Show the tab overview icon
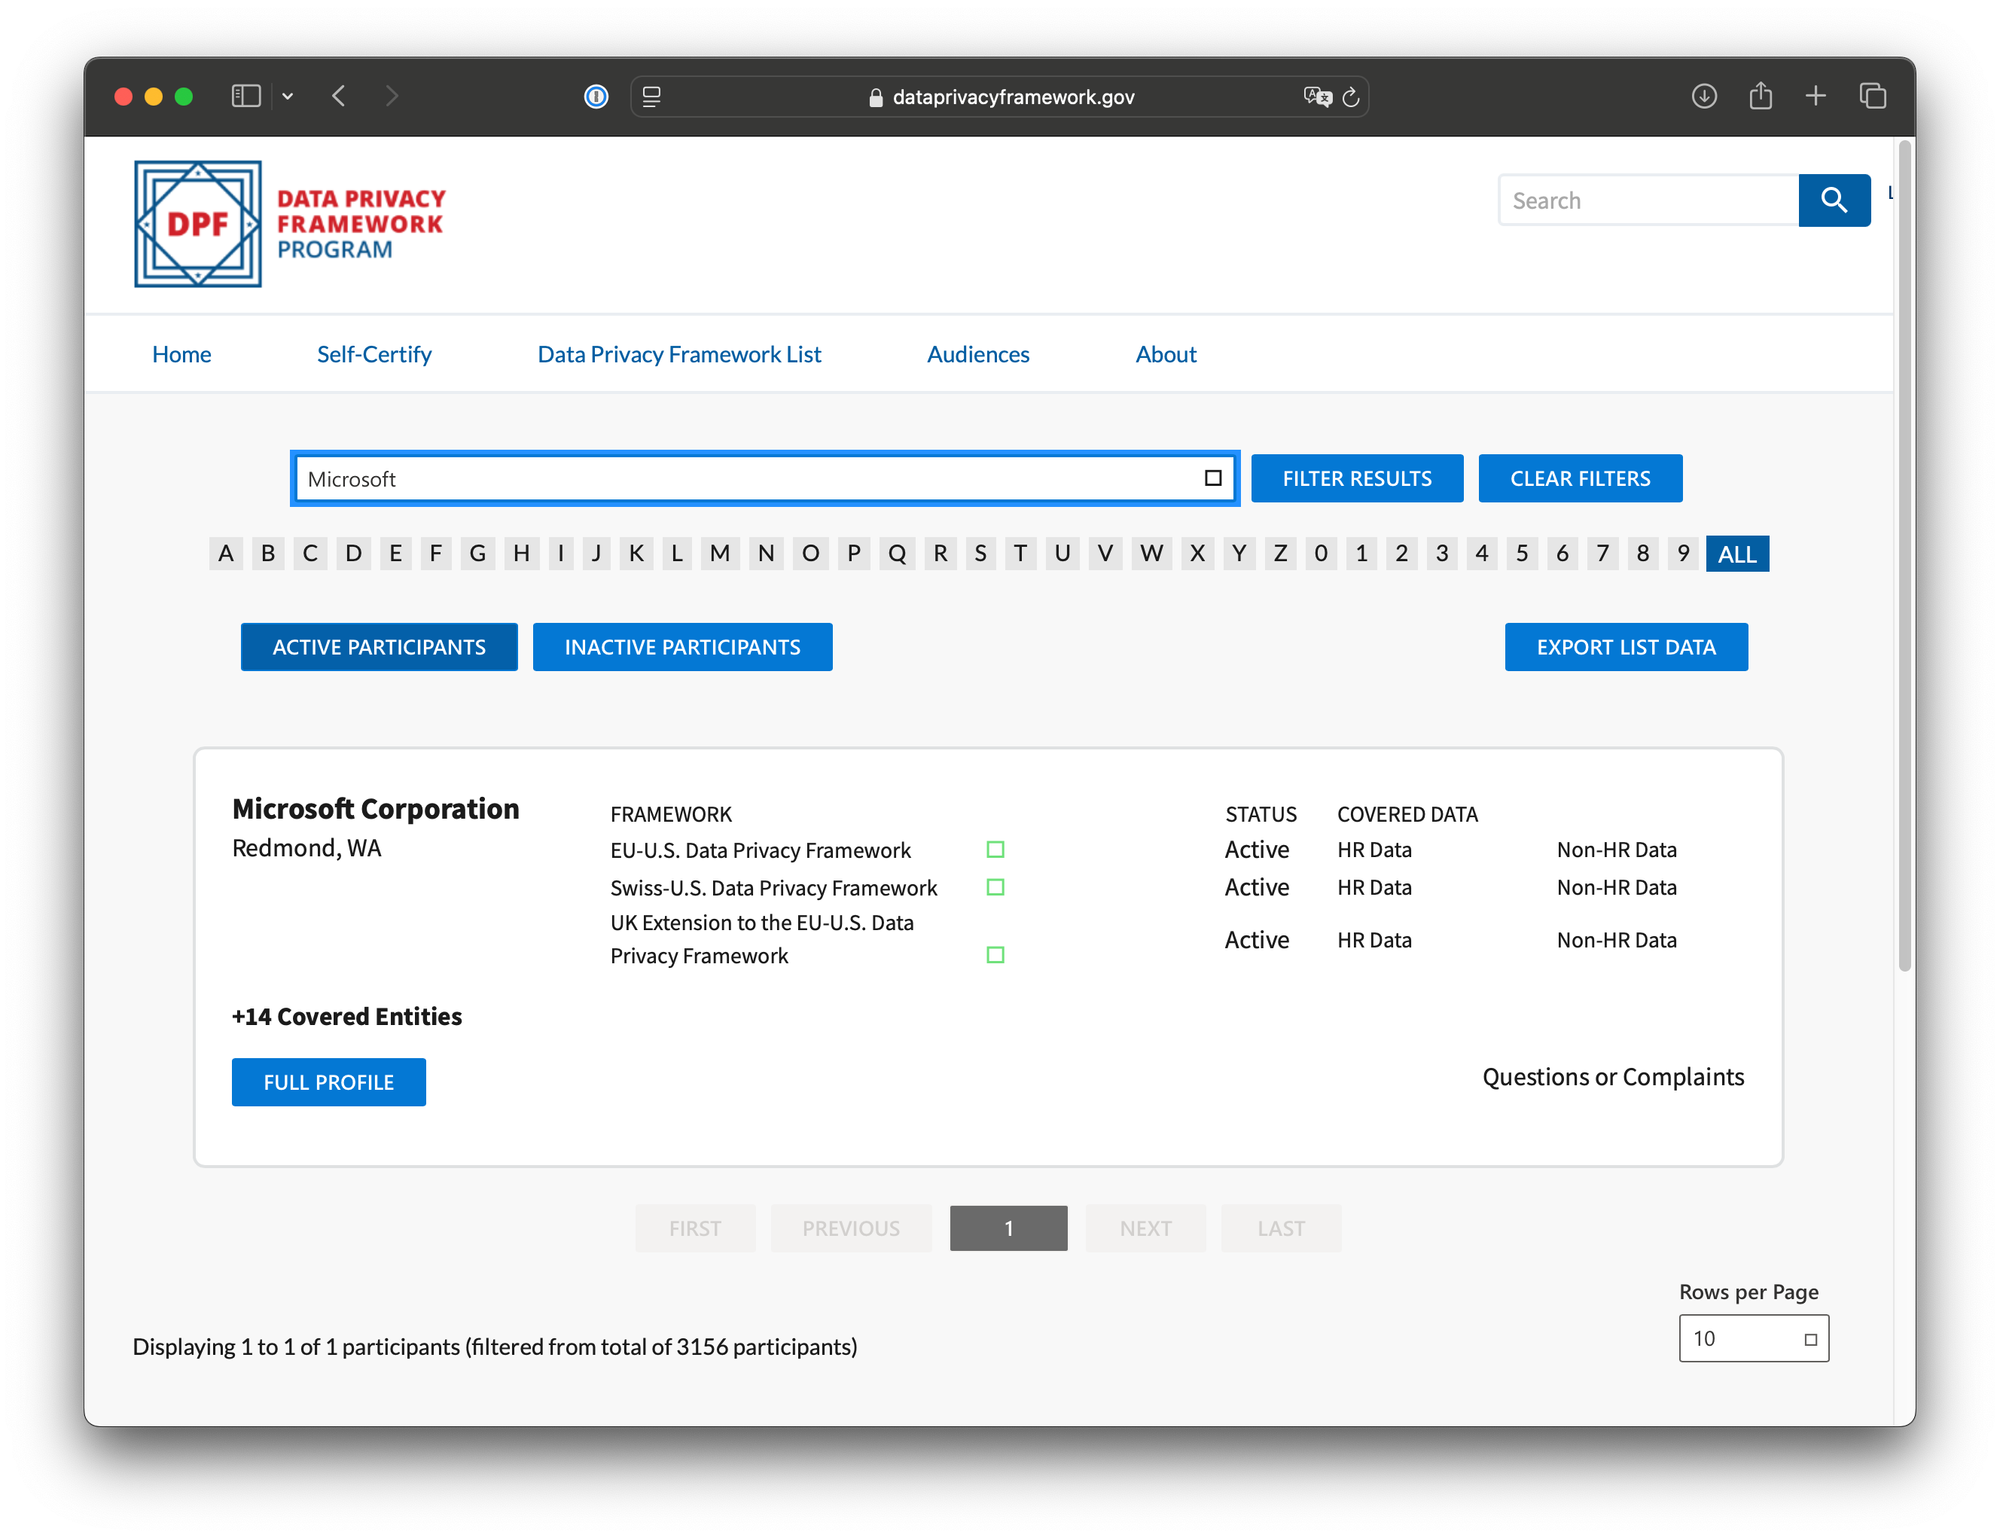This screenshot has width=2000, height=1538. tap(1873, 96)
